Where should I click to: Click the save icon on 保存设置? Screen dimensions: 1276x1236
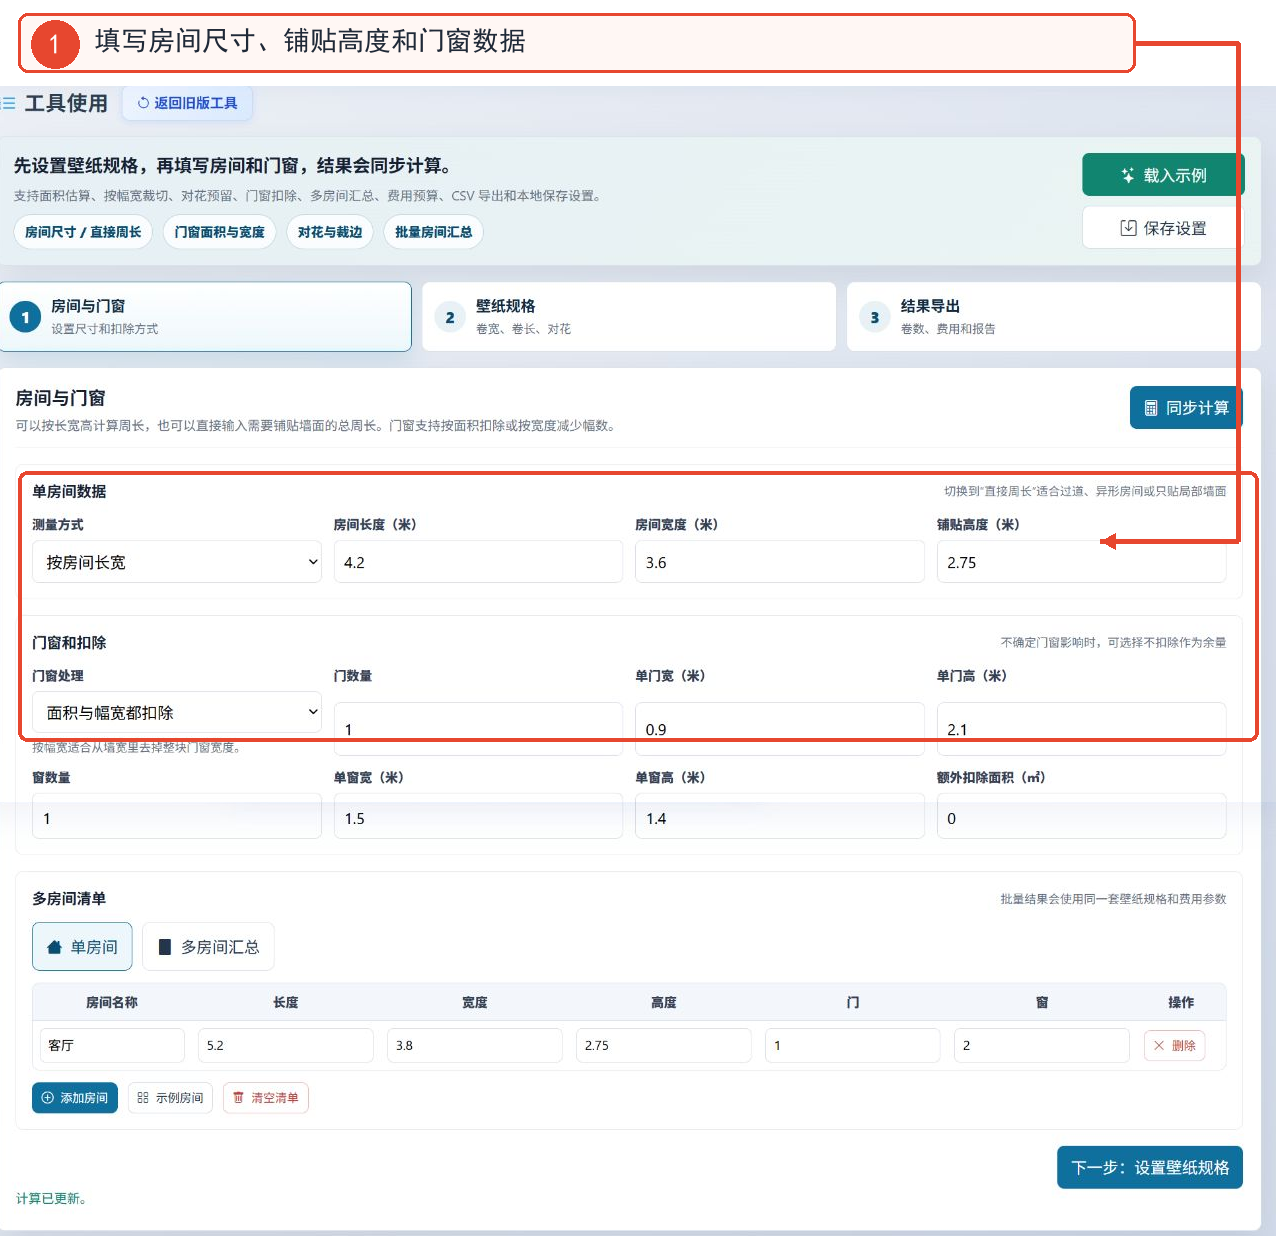point(1128,228)
